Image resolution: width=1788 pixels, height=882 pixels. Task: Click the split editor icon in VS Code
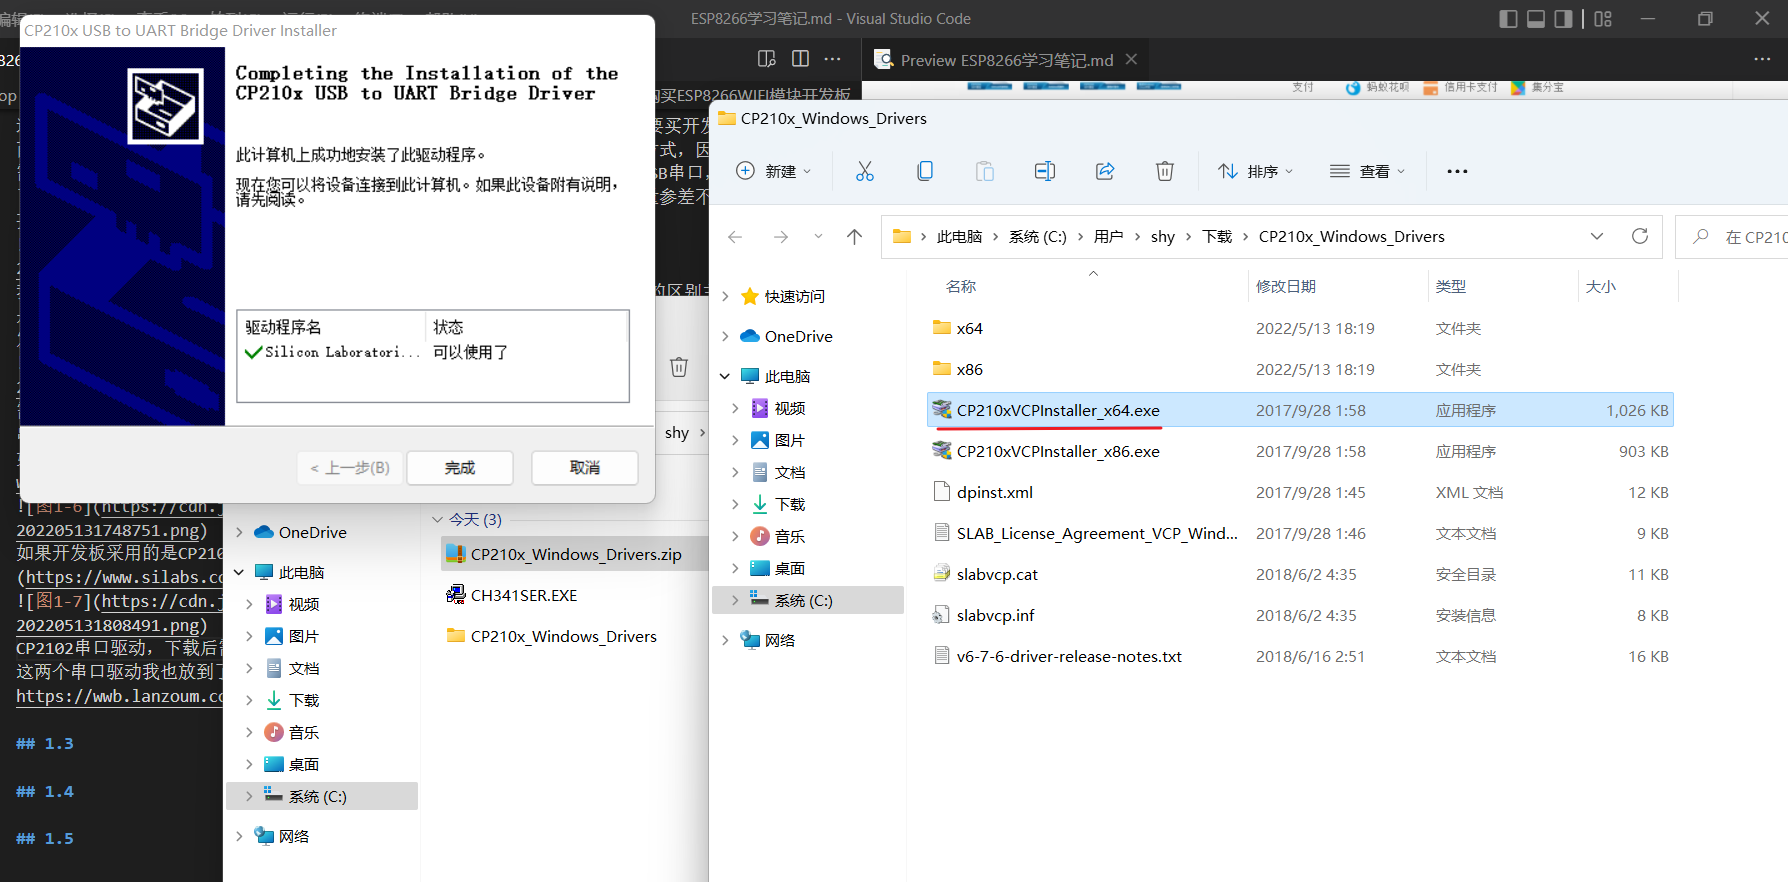tap(800, 59)
